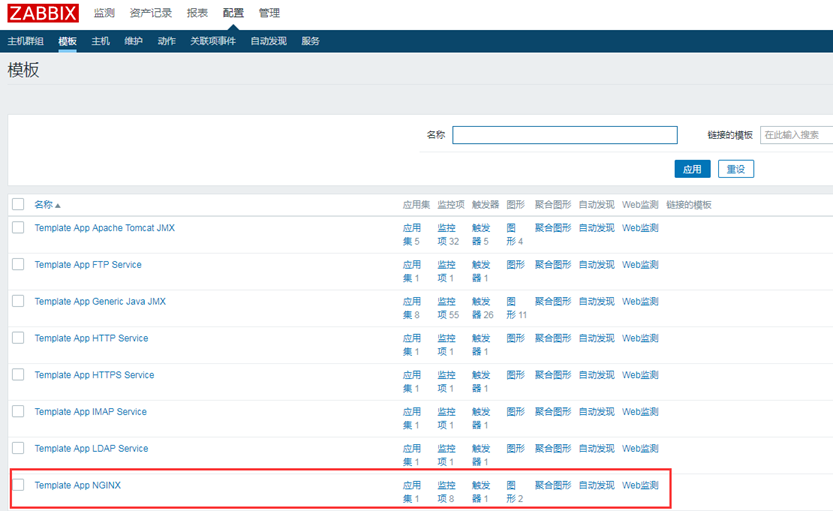
Task: Open the 服务 submenu tab
Action: point(310,41)
